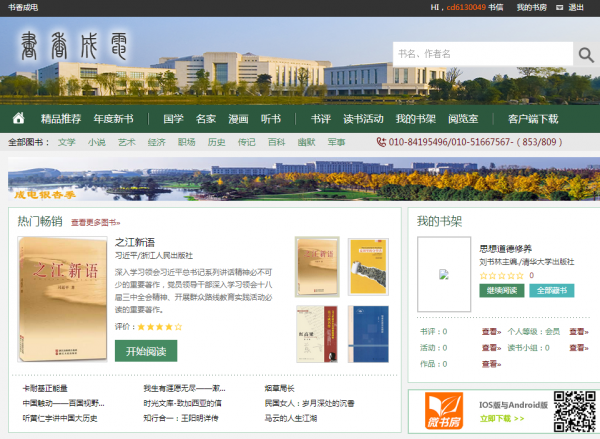Click the magnifier search icon
The height and width of the screenshot is (439, 600).
tap(585, 54)
